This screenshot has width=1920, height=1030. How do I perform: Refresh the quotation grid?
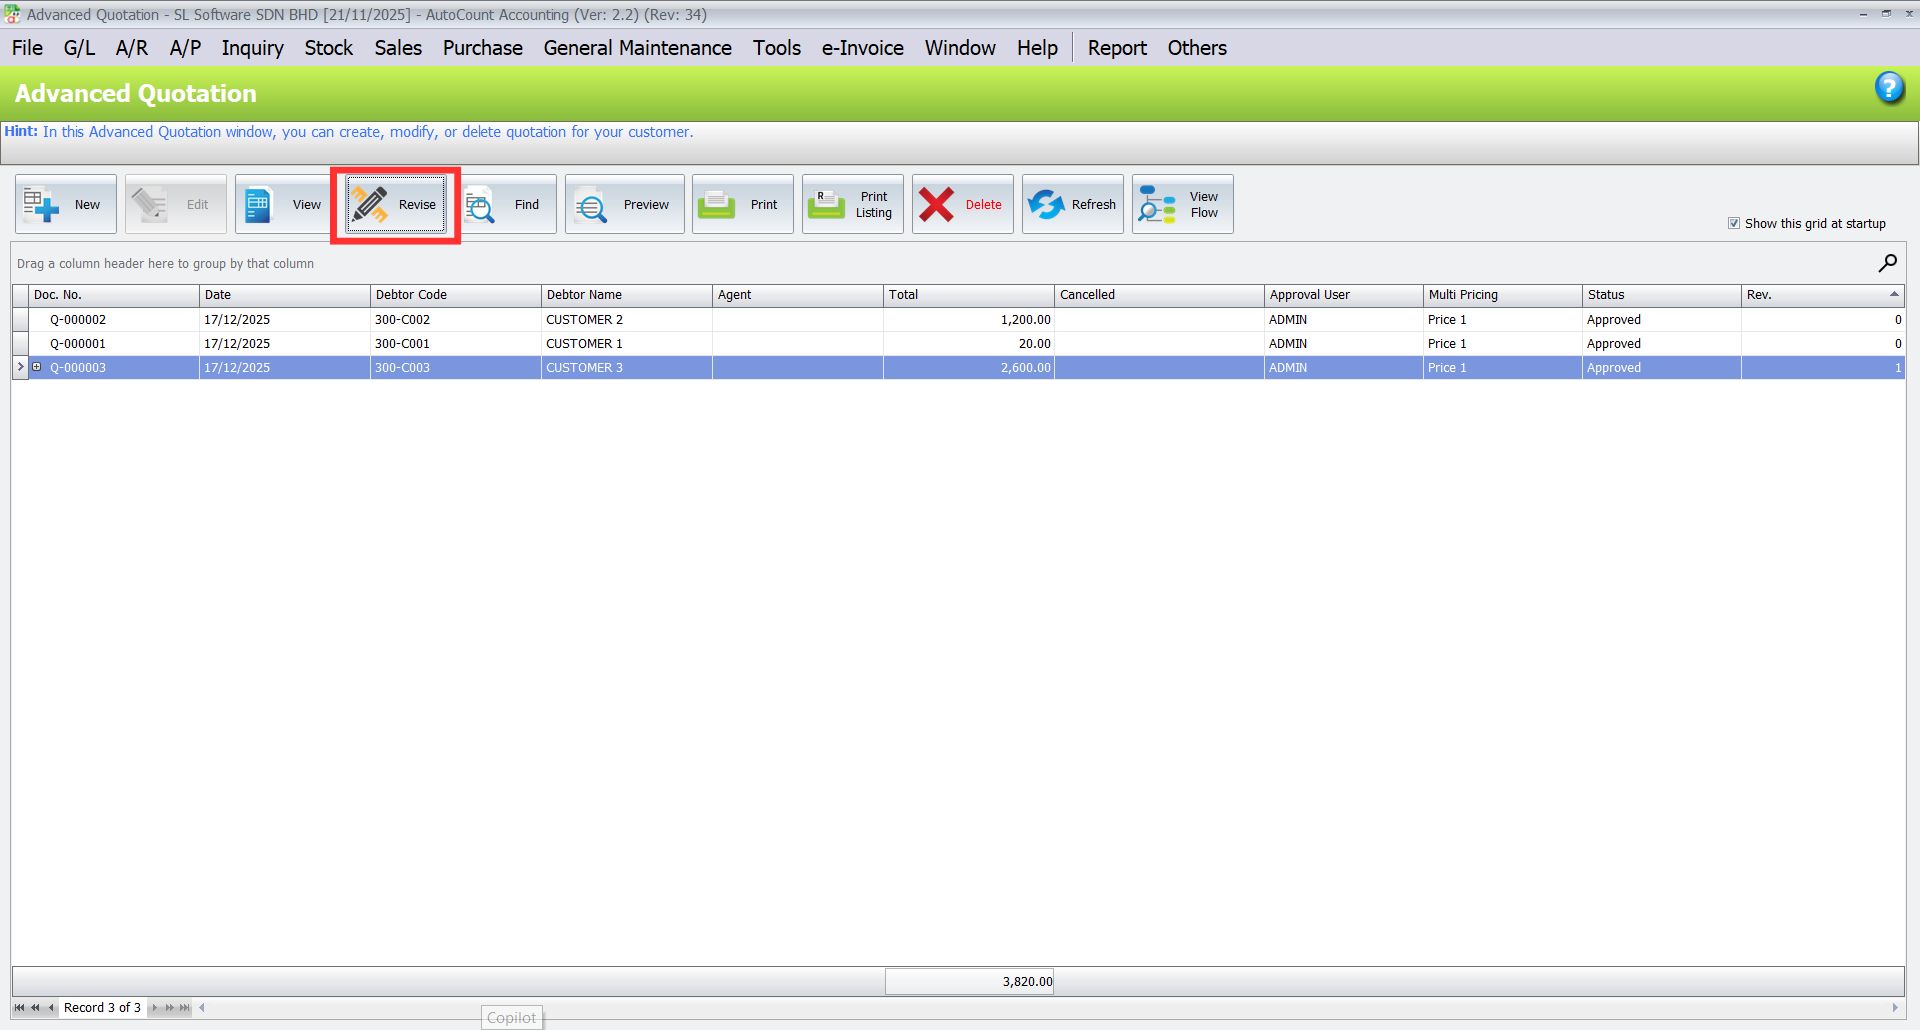click(1072, 203)
